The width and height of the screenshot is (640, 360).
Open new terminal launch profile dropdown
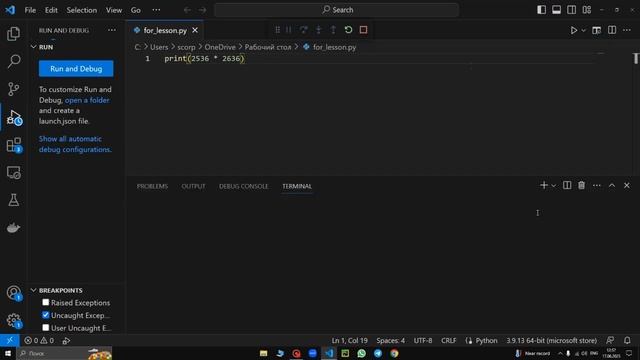pyautogui.click(x=553, y=186)
